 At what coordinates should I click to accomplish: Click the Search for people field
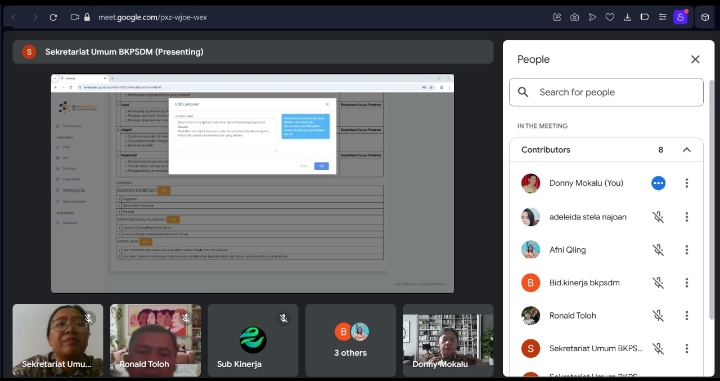606,92
